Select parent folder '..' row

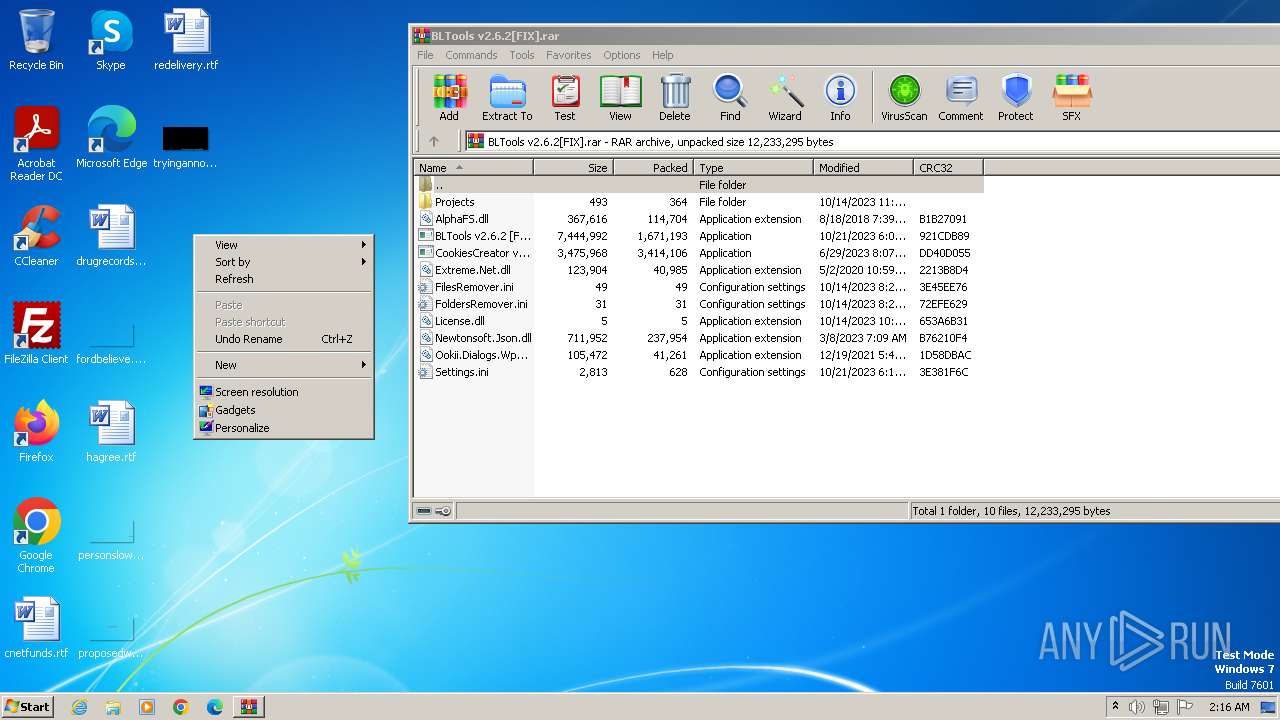[699, 185]
